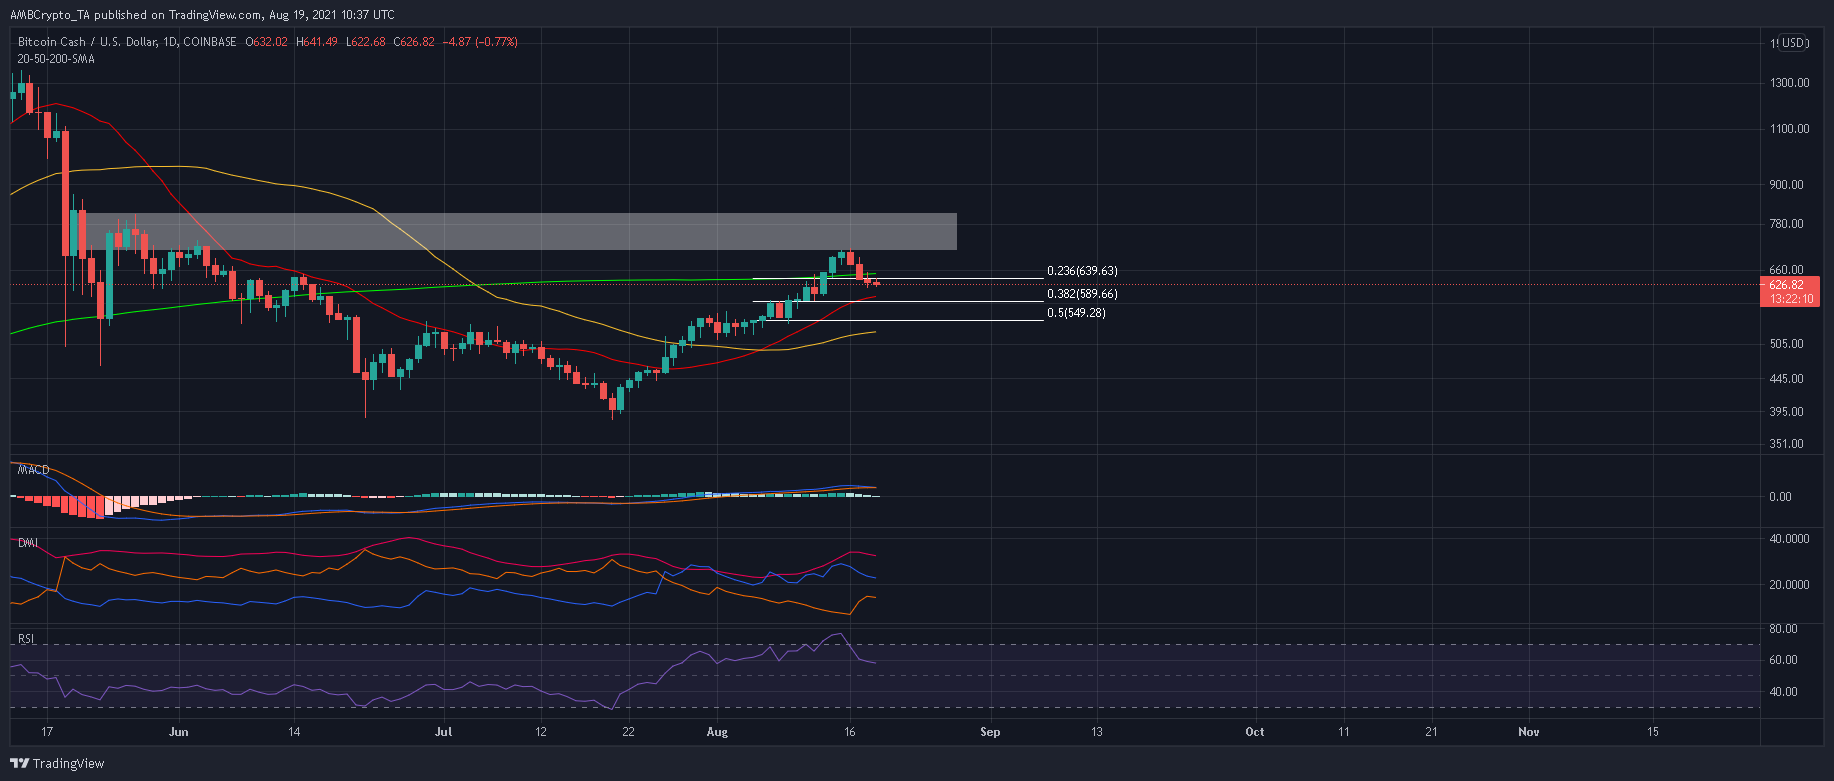Viewport: 1834px width, 781px height.
Task: Click the low value L622.68
Action: coord(366,42)
